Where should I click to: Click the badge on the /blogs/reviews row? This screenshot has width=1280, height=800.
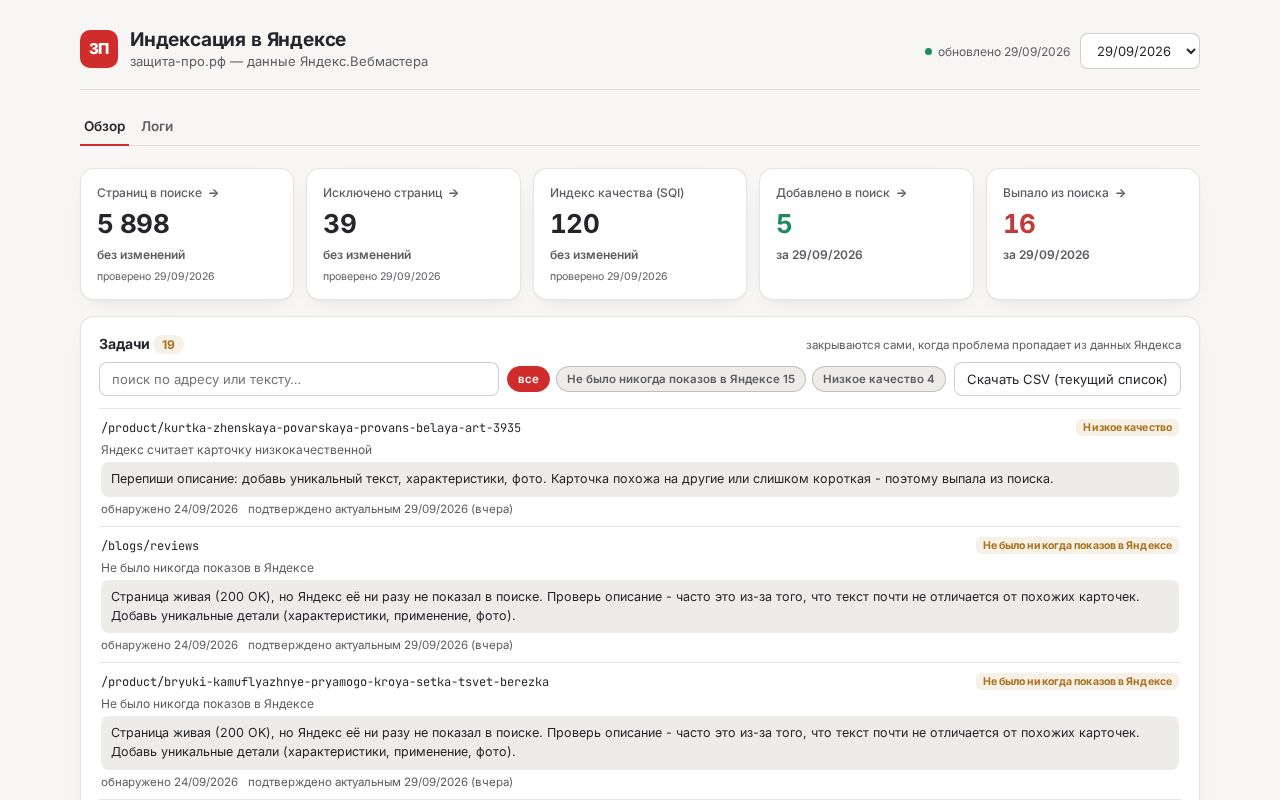[1077, 545]
